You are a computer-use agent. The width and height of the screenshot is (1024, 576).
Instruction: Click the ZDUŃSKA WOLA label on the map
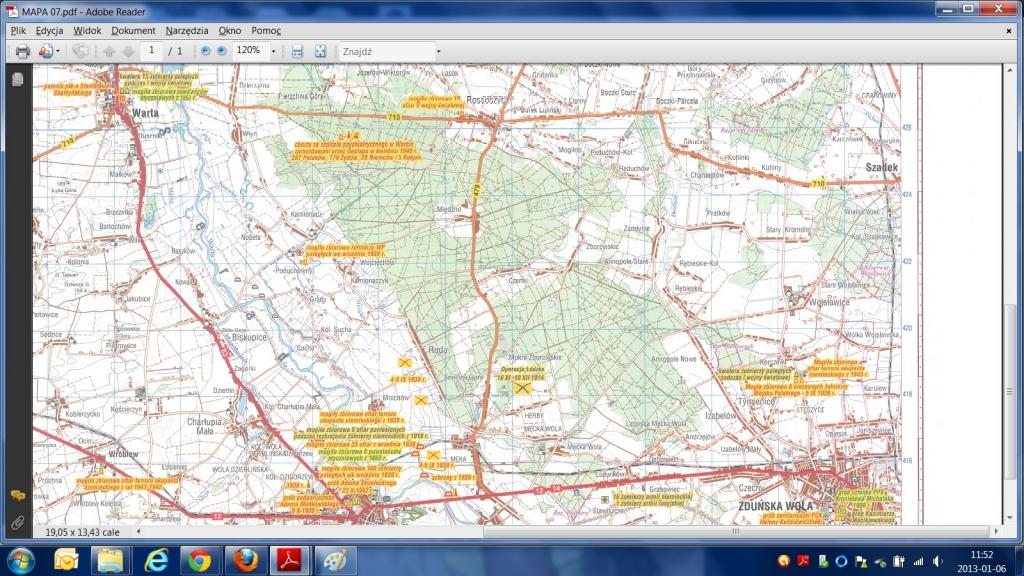point(775,506)
